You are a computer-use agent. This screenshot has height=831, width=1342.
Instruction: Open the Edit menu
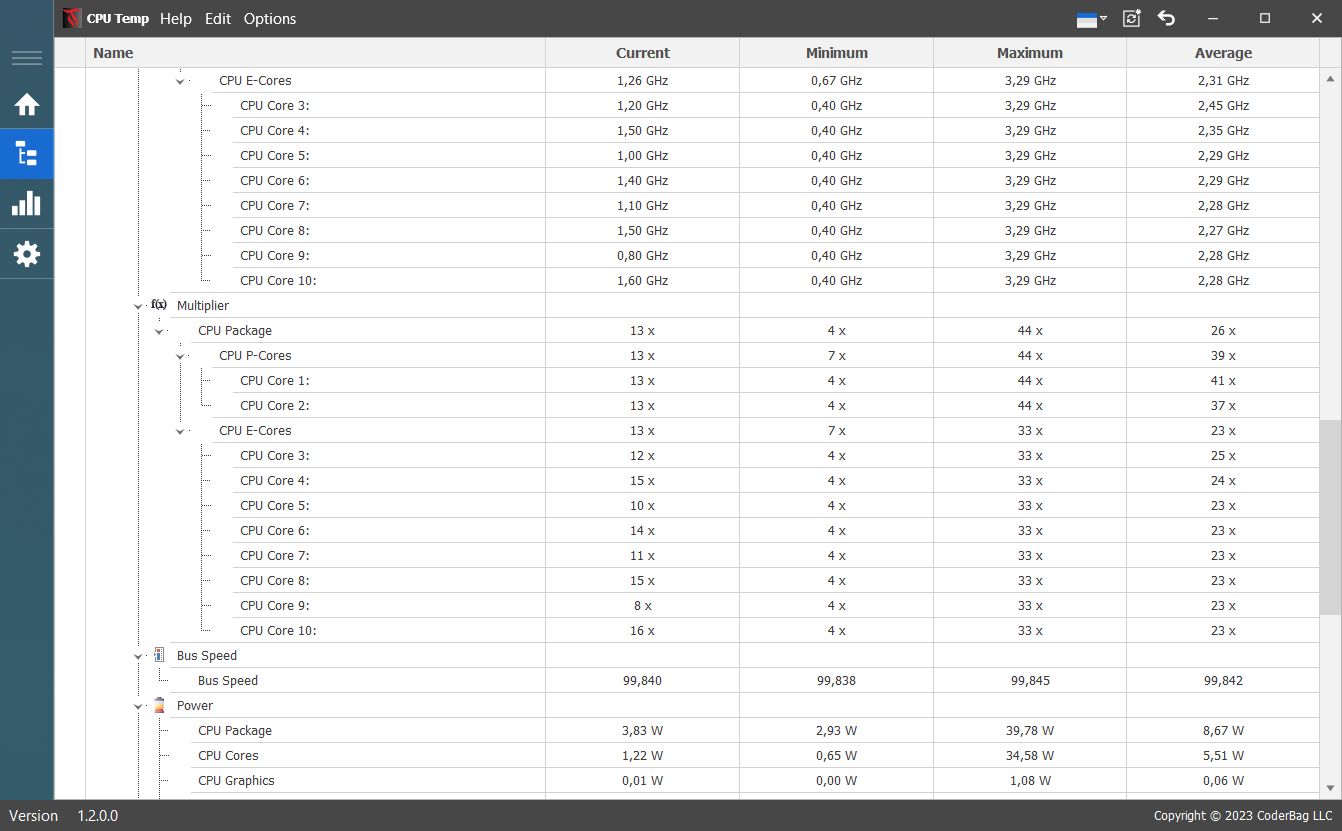pyautogui.click(x=218, y=19)
